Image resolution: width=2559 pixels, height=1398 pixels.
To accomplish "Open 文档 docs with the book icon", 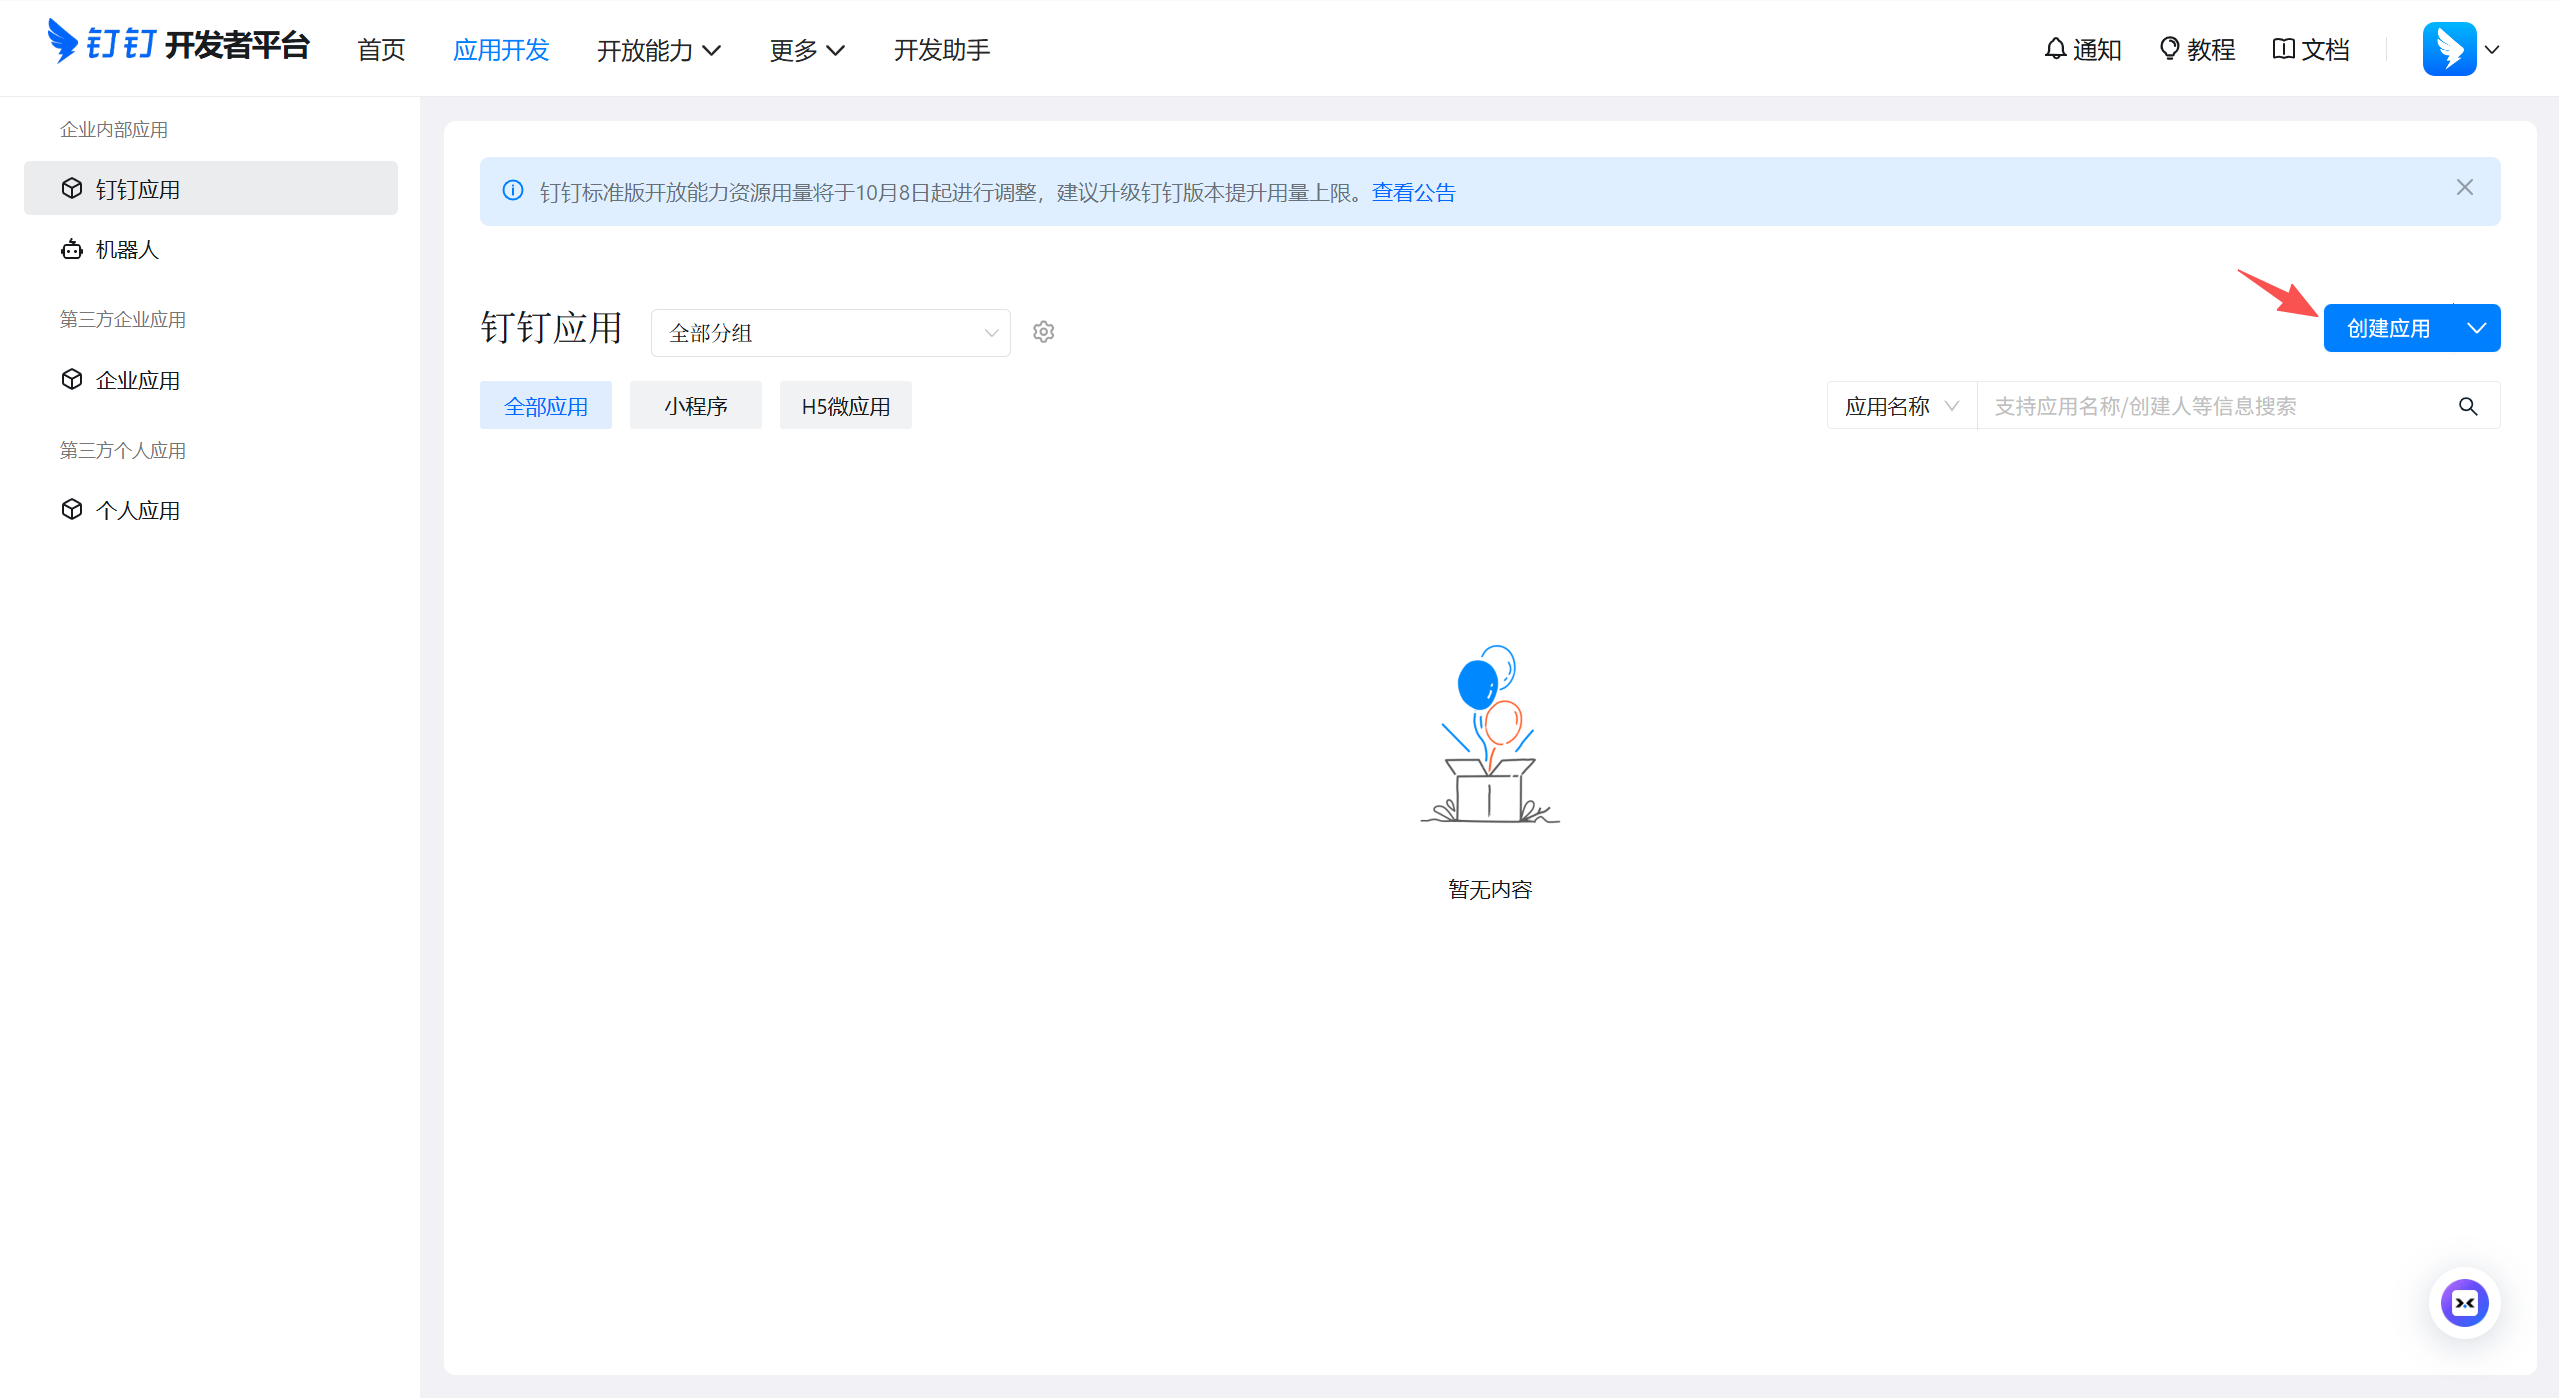I will (x=2310, y=49).
